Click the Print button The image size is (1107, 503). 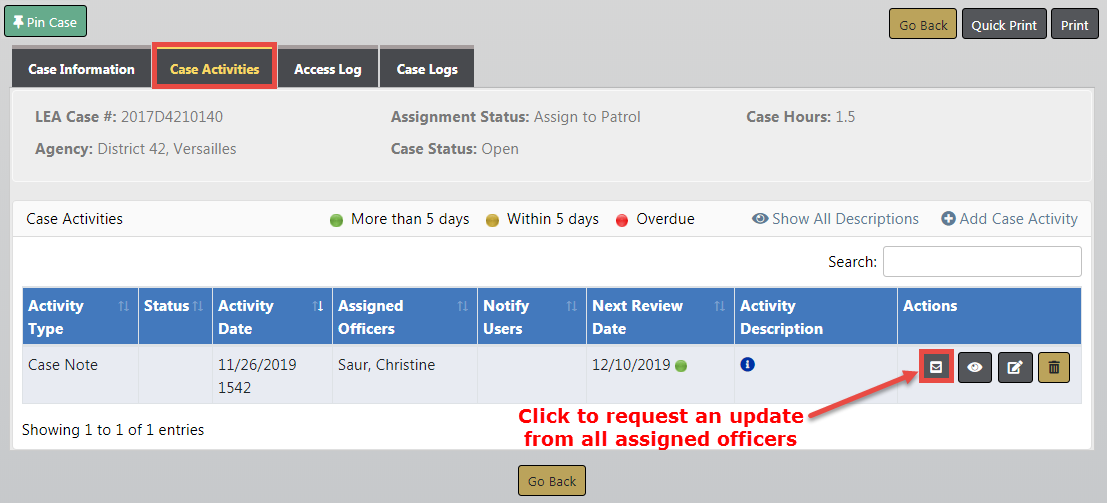point(1075,25)
